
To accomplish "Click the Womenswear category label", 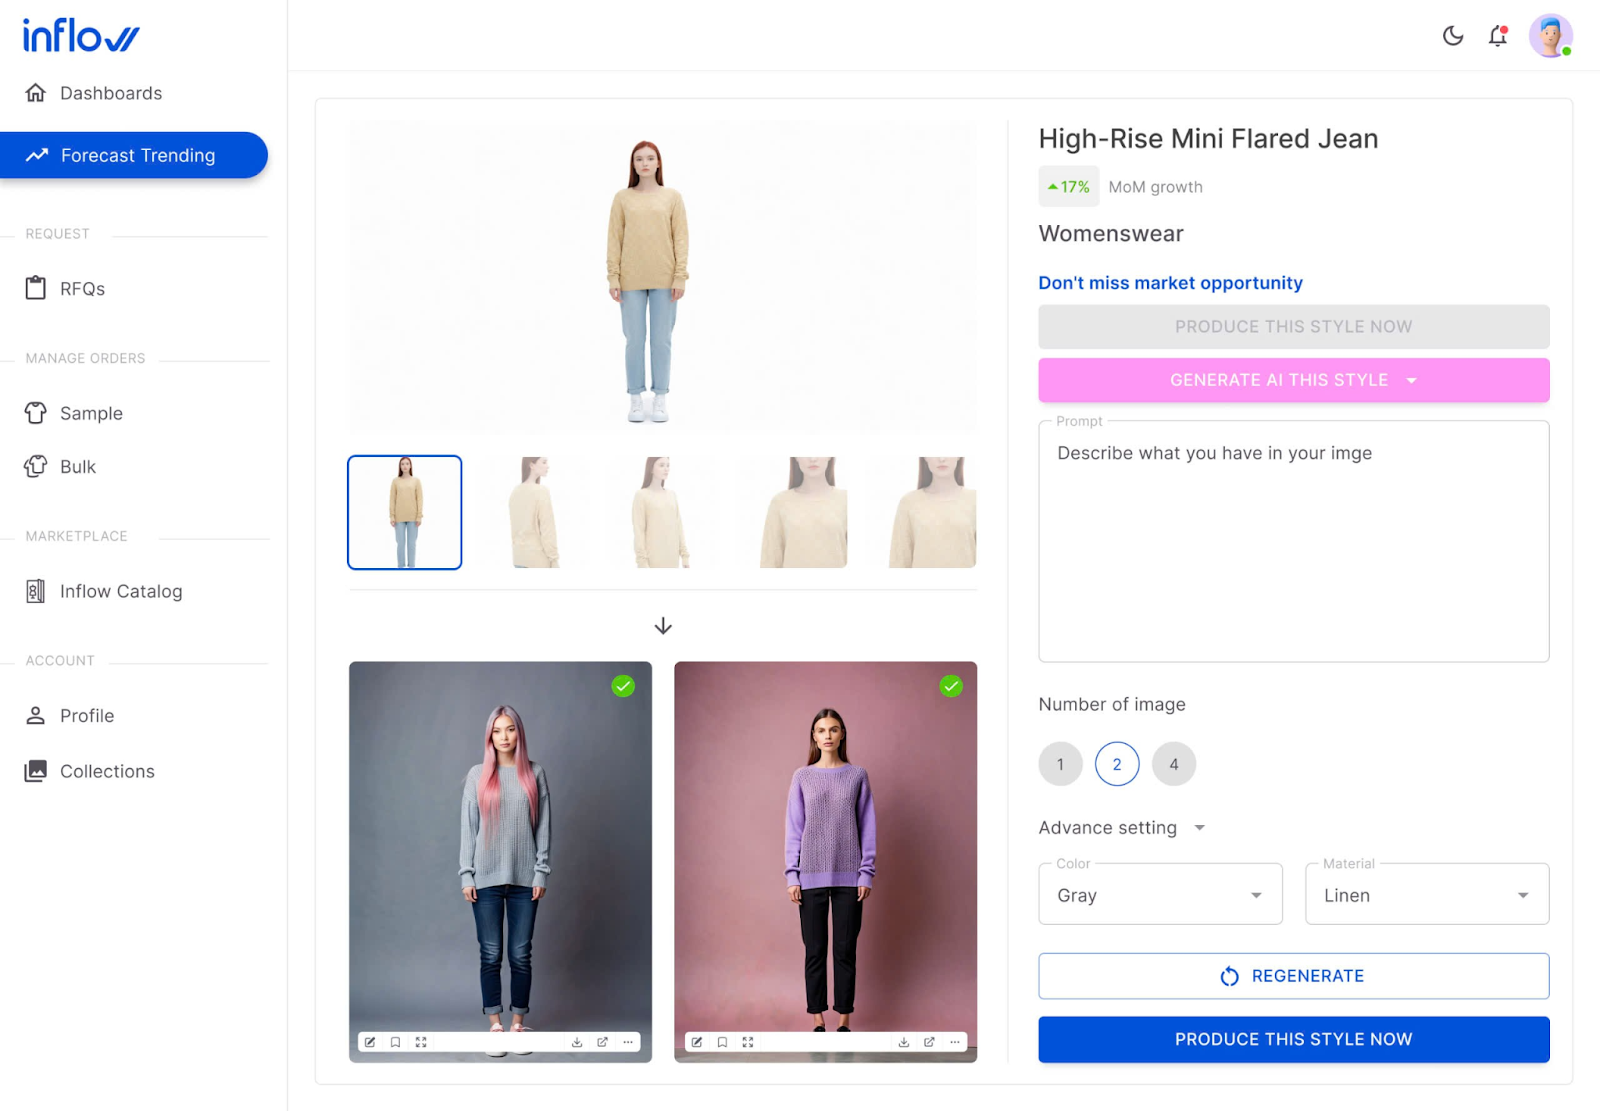I will pos(1111,234).
